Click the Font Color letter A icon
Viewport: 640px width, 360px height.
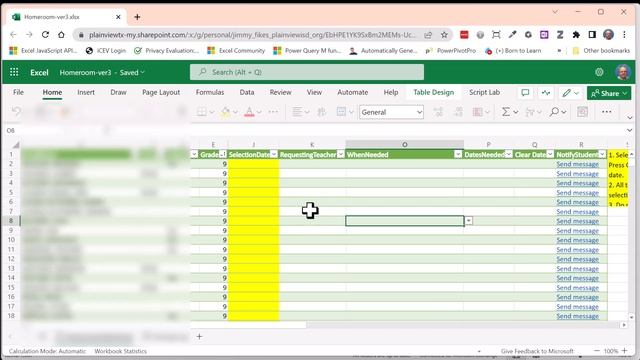pyautogui.click(x=249, y=112)
